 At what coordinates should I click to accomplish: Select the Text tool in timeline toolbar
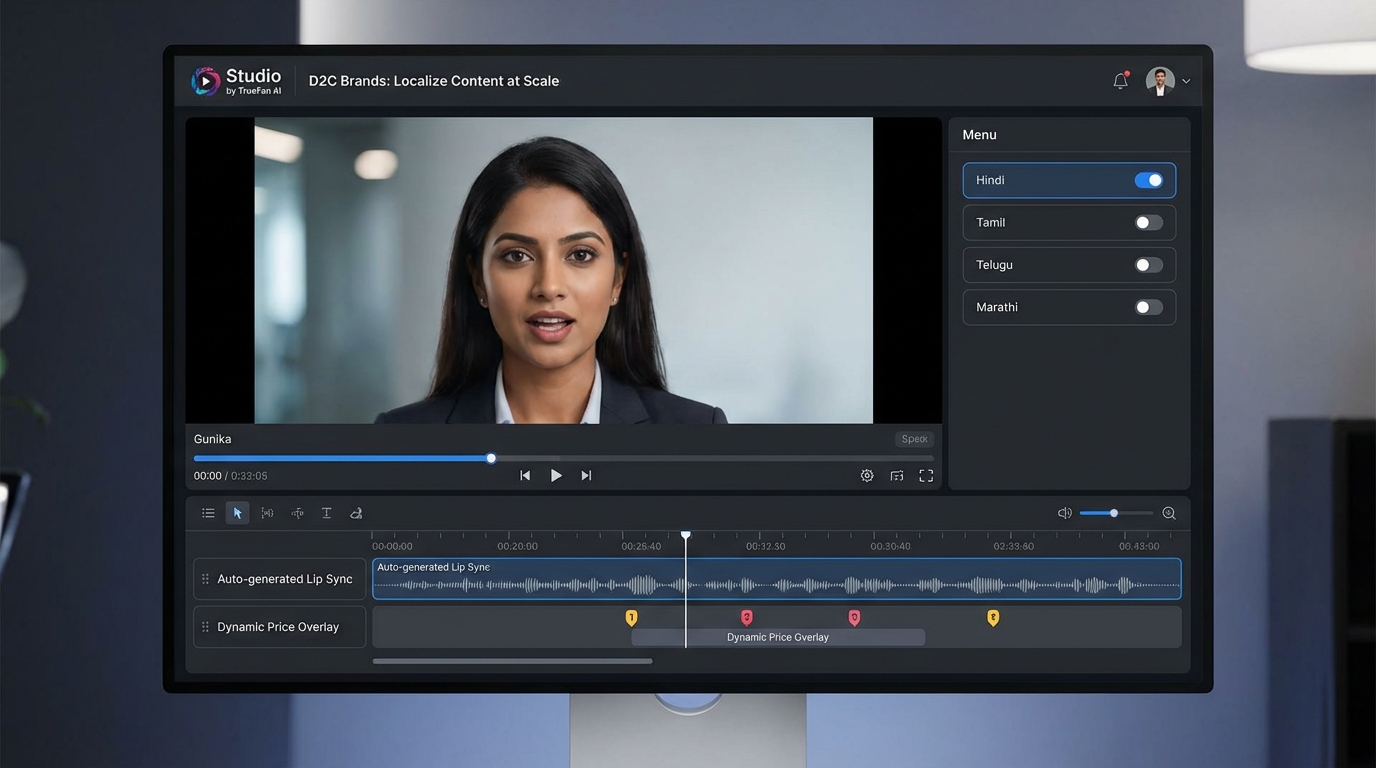[x=326, y=513]
